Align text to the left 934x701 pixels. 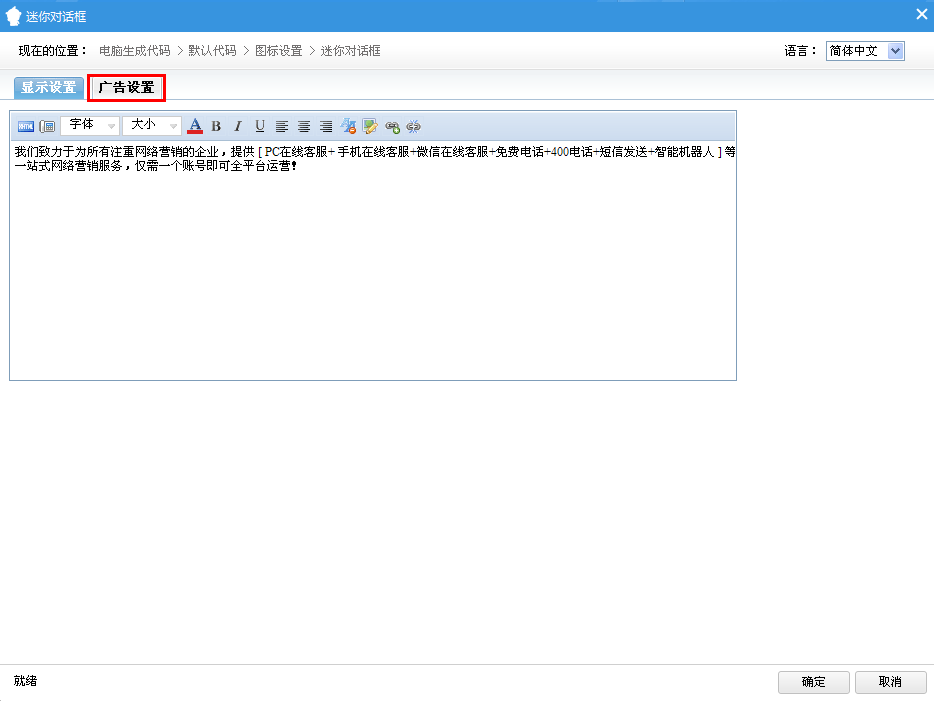282,126
